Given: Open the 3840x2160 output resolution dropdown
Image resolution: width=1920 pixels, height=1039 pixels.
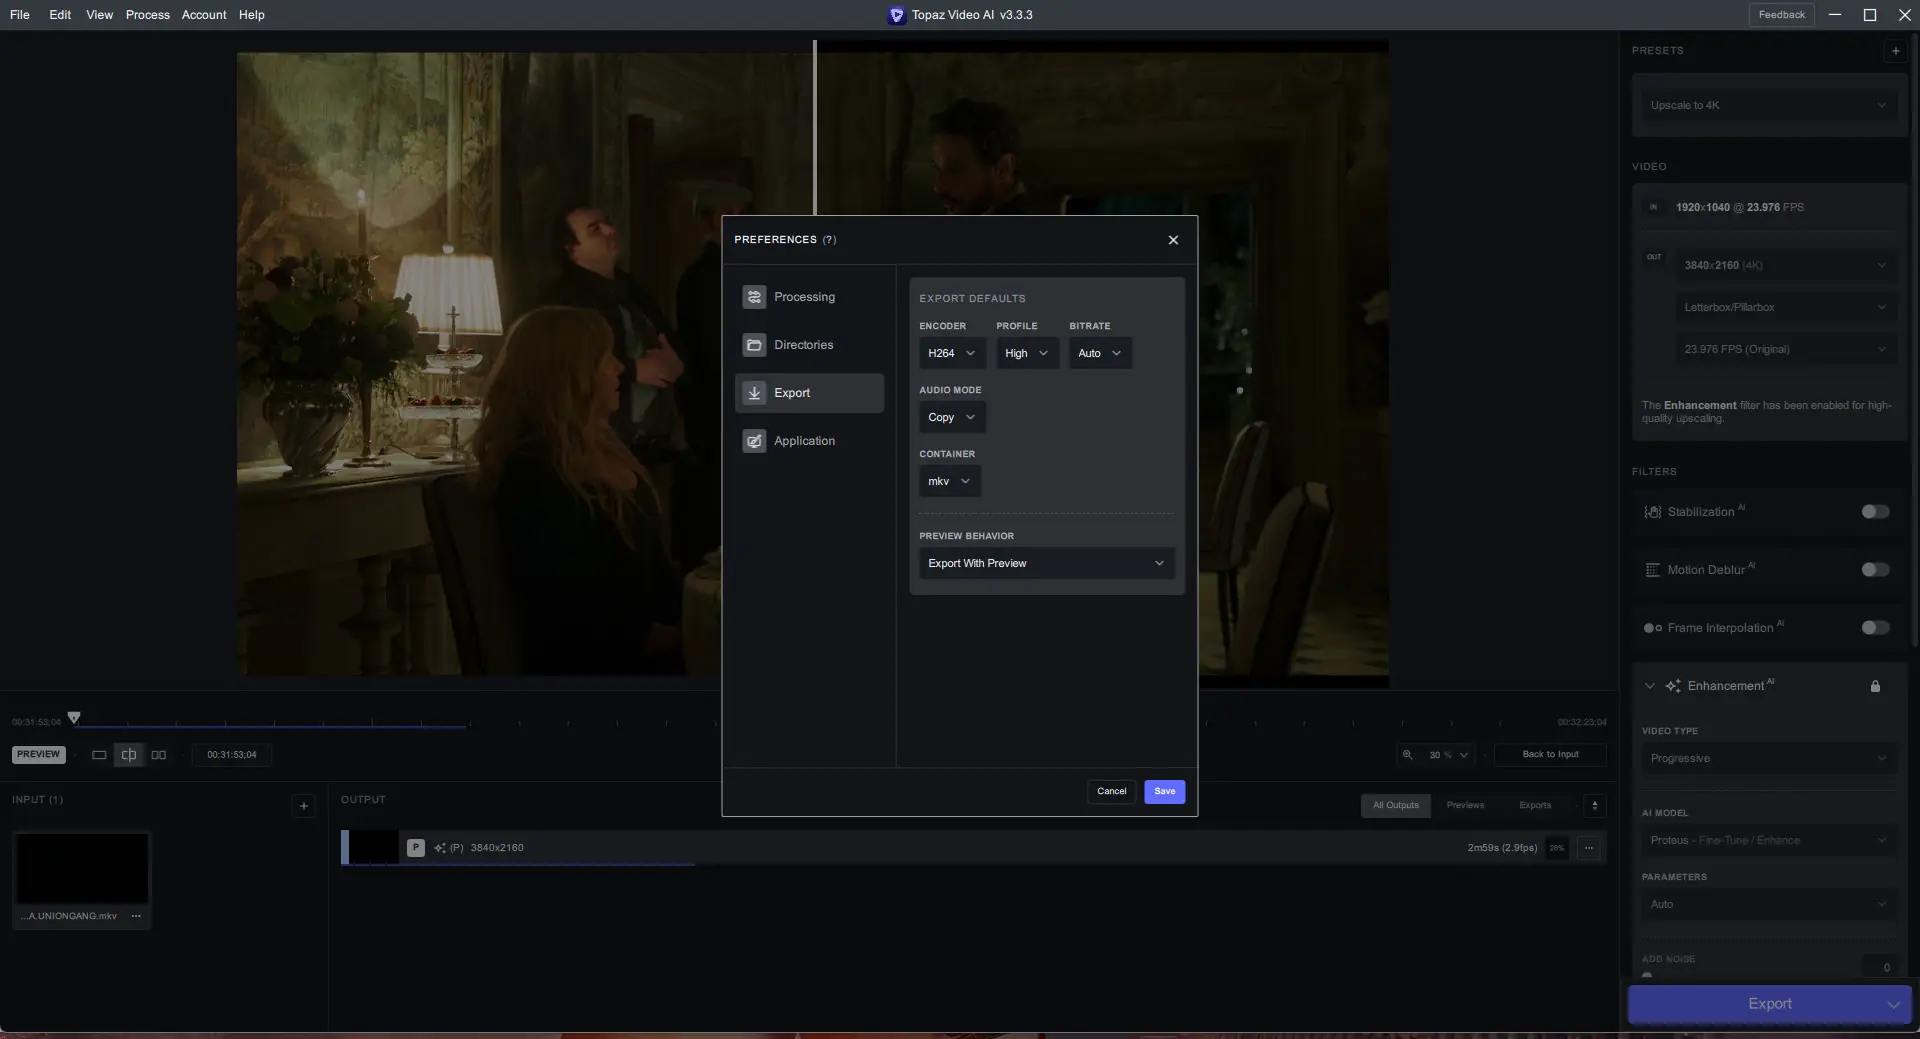Looking at the screenshot, I should click(1785, 265).
